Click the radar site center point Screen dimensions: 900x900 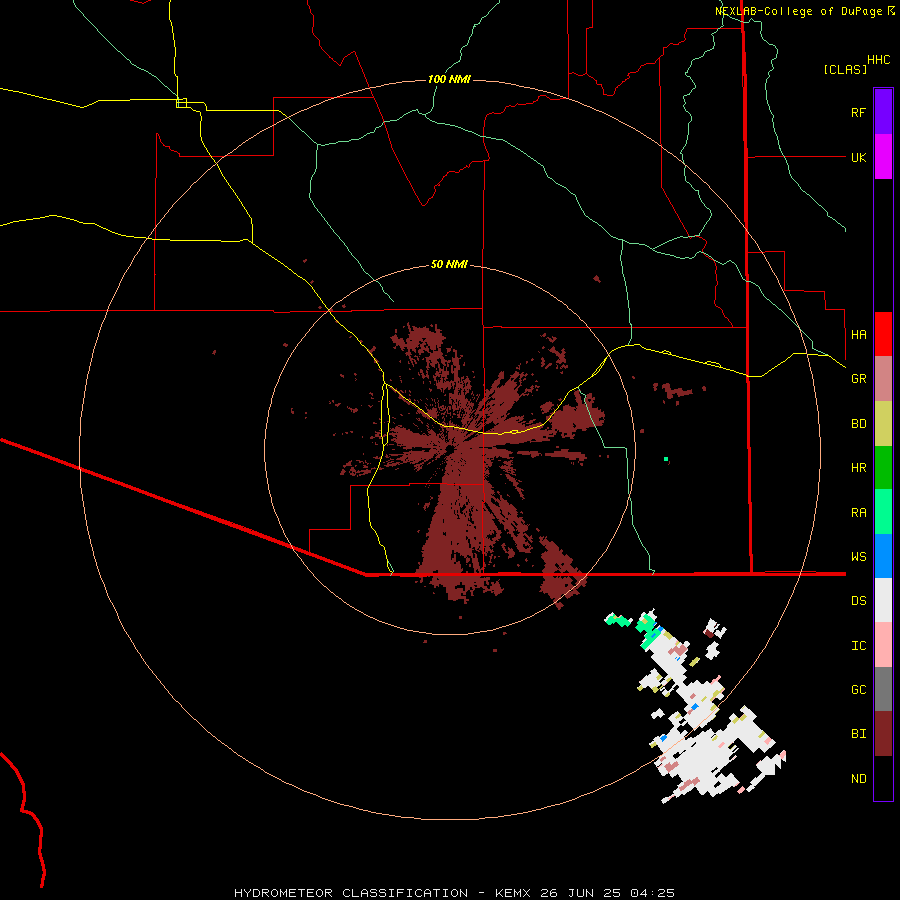pyautogui.click(x=449, y=448)
